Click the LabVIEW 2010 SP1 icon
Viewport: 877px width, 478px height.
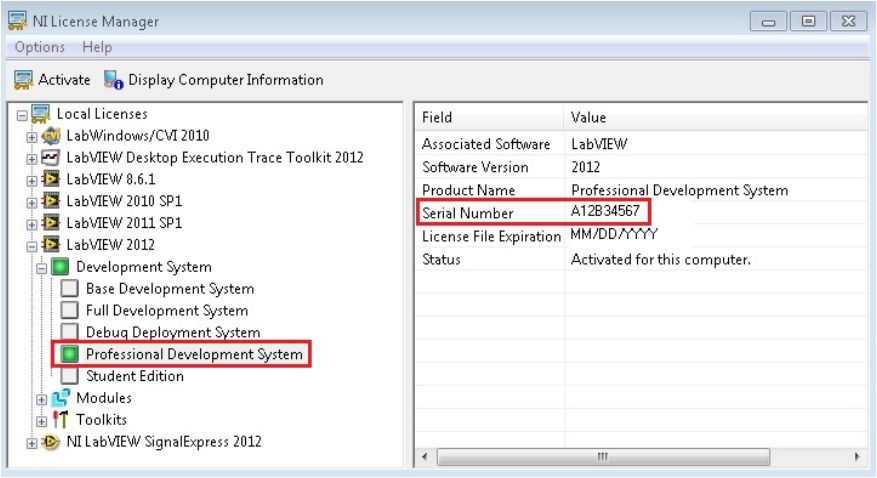[x=51, y=201]
